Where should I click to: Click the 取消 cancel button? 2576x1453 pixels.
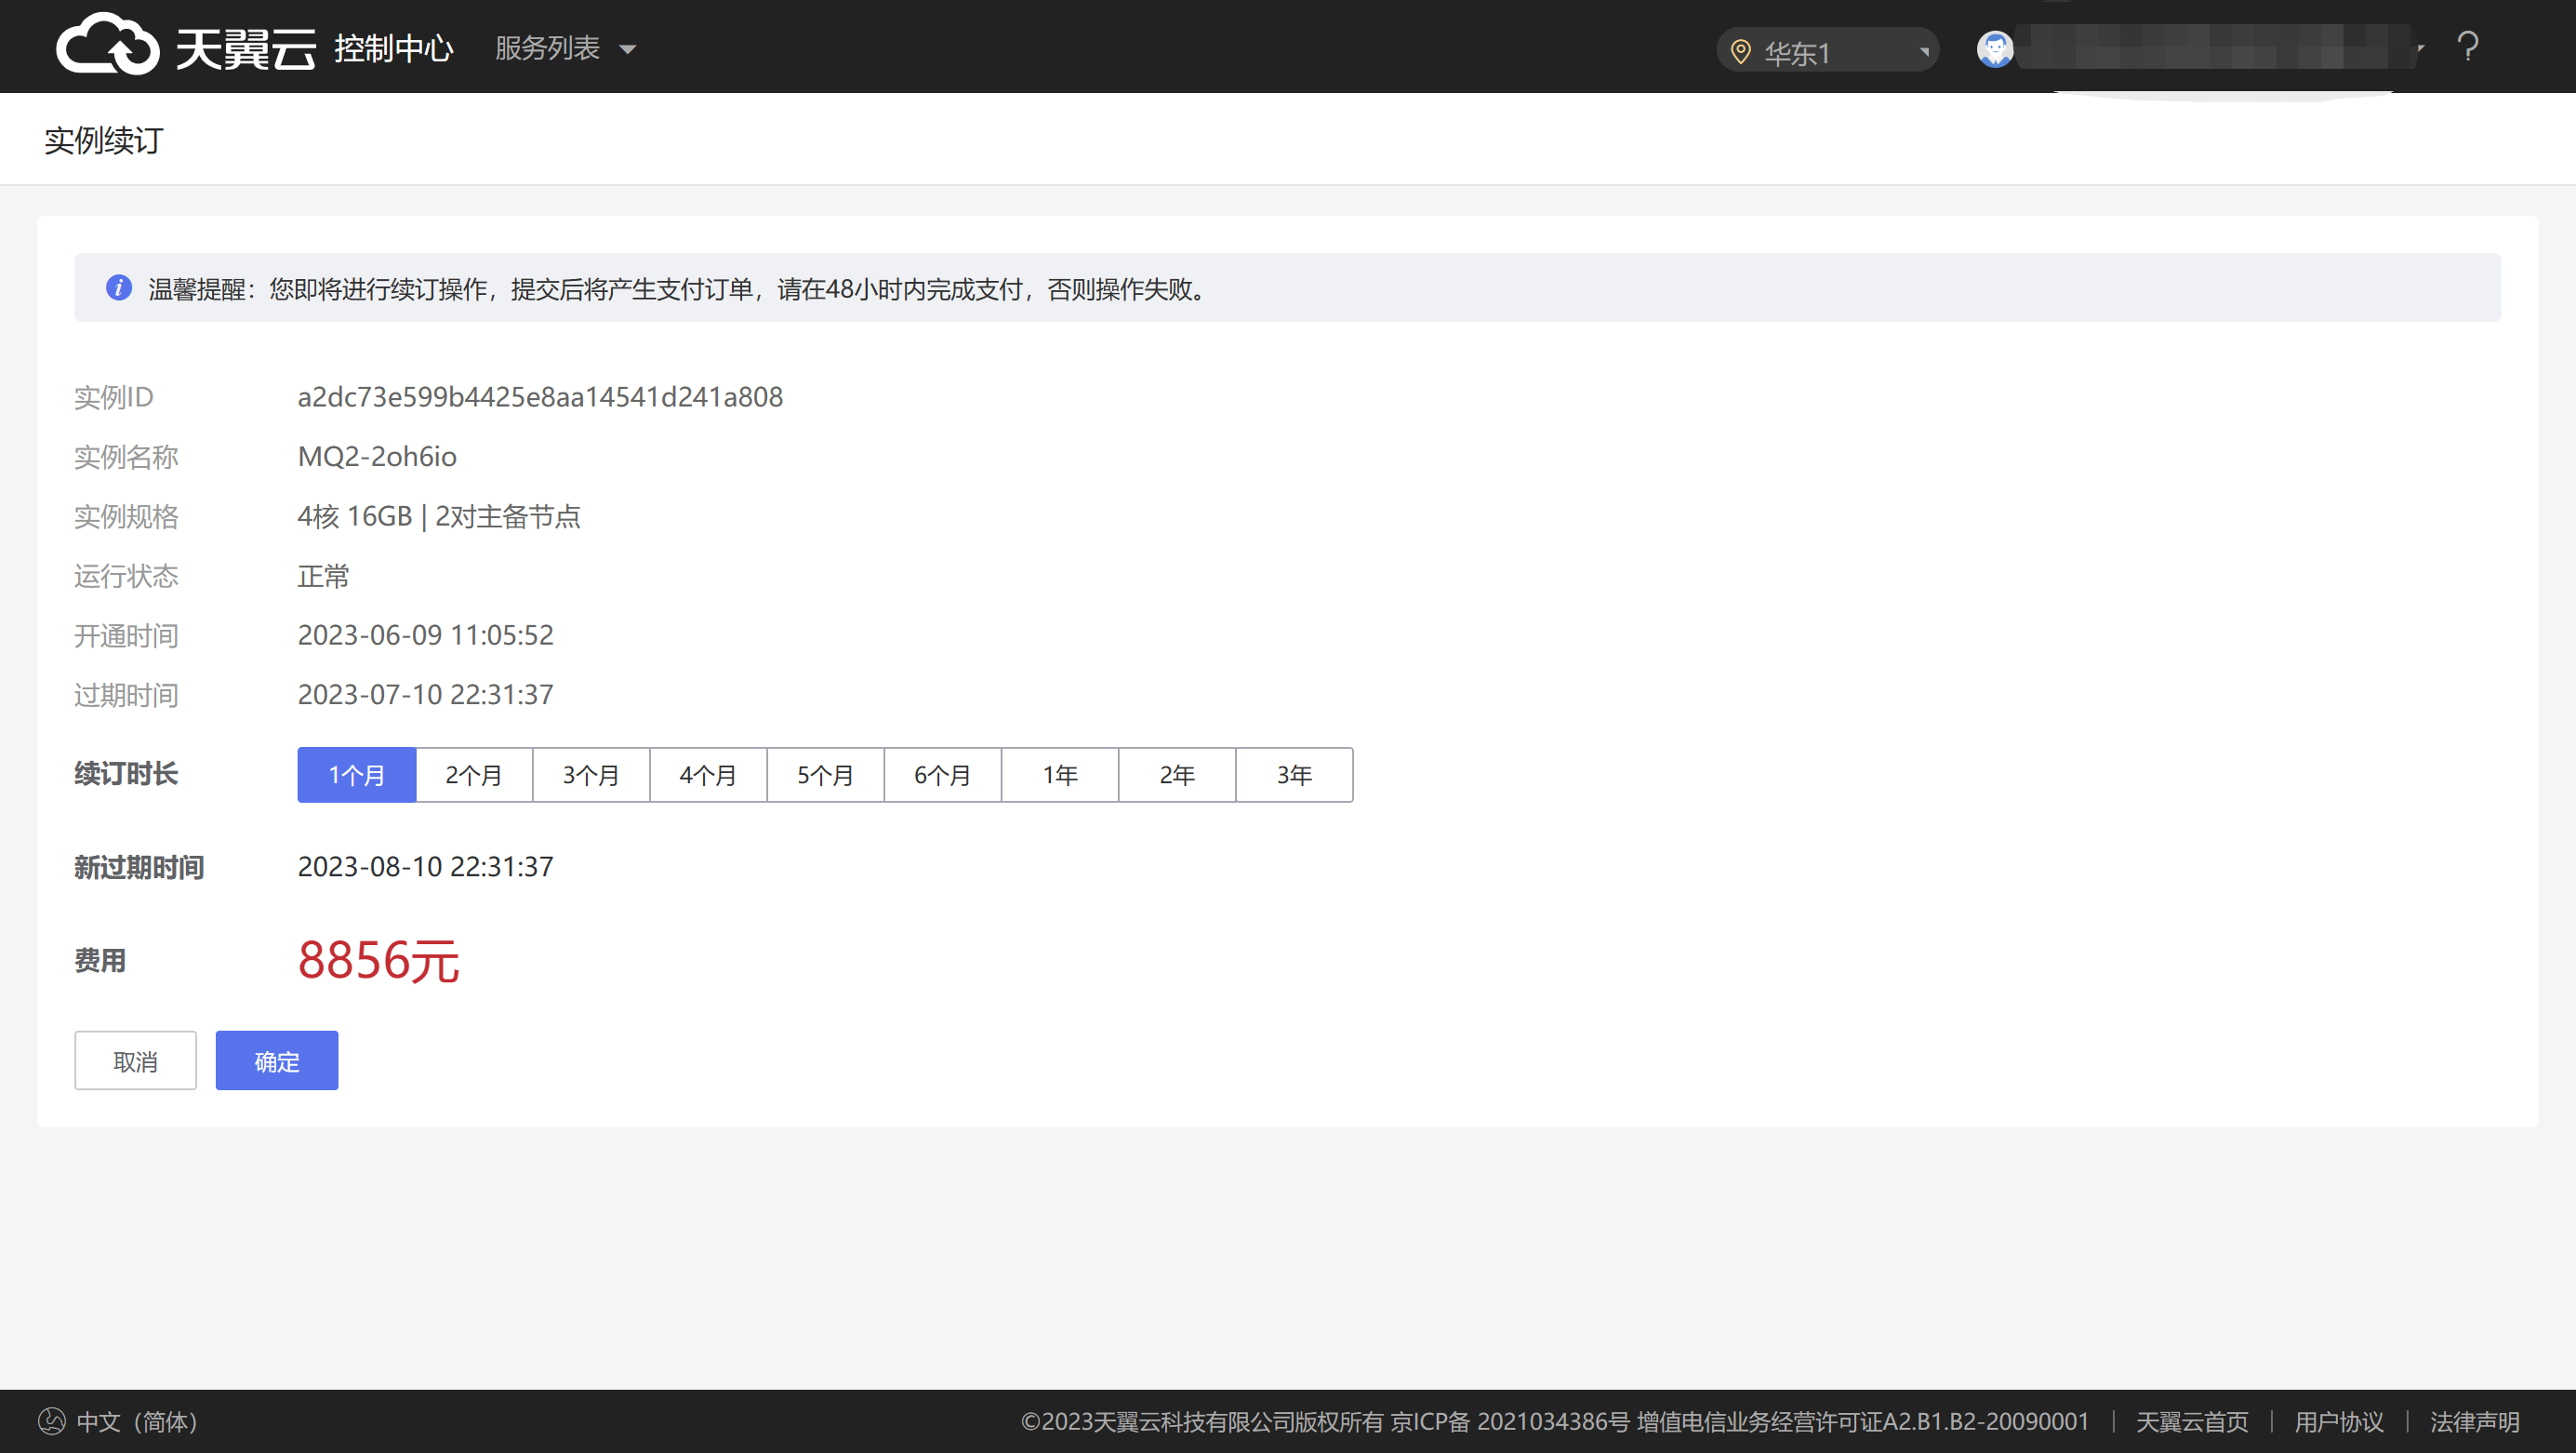[x=136, y=1060]
